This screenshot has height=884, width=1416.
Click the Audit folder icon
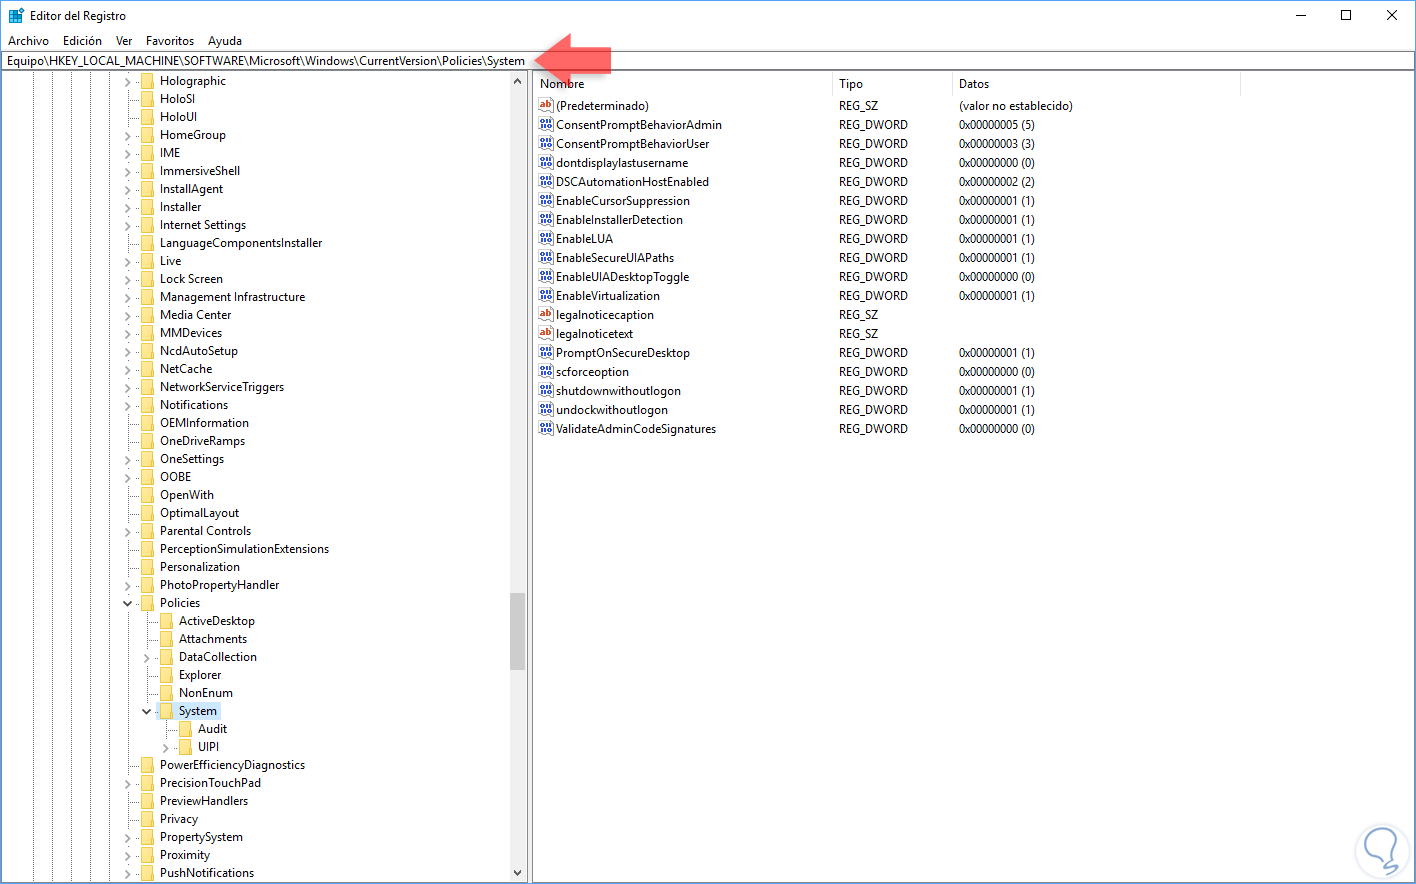[185, 729]
